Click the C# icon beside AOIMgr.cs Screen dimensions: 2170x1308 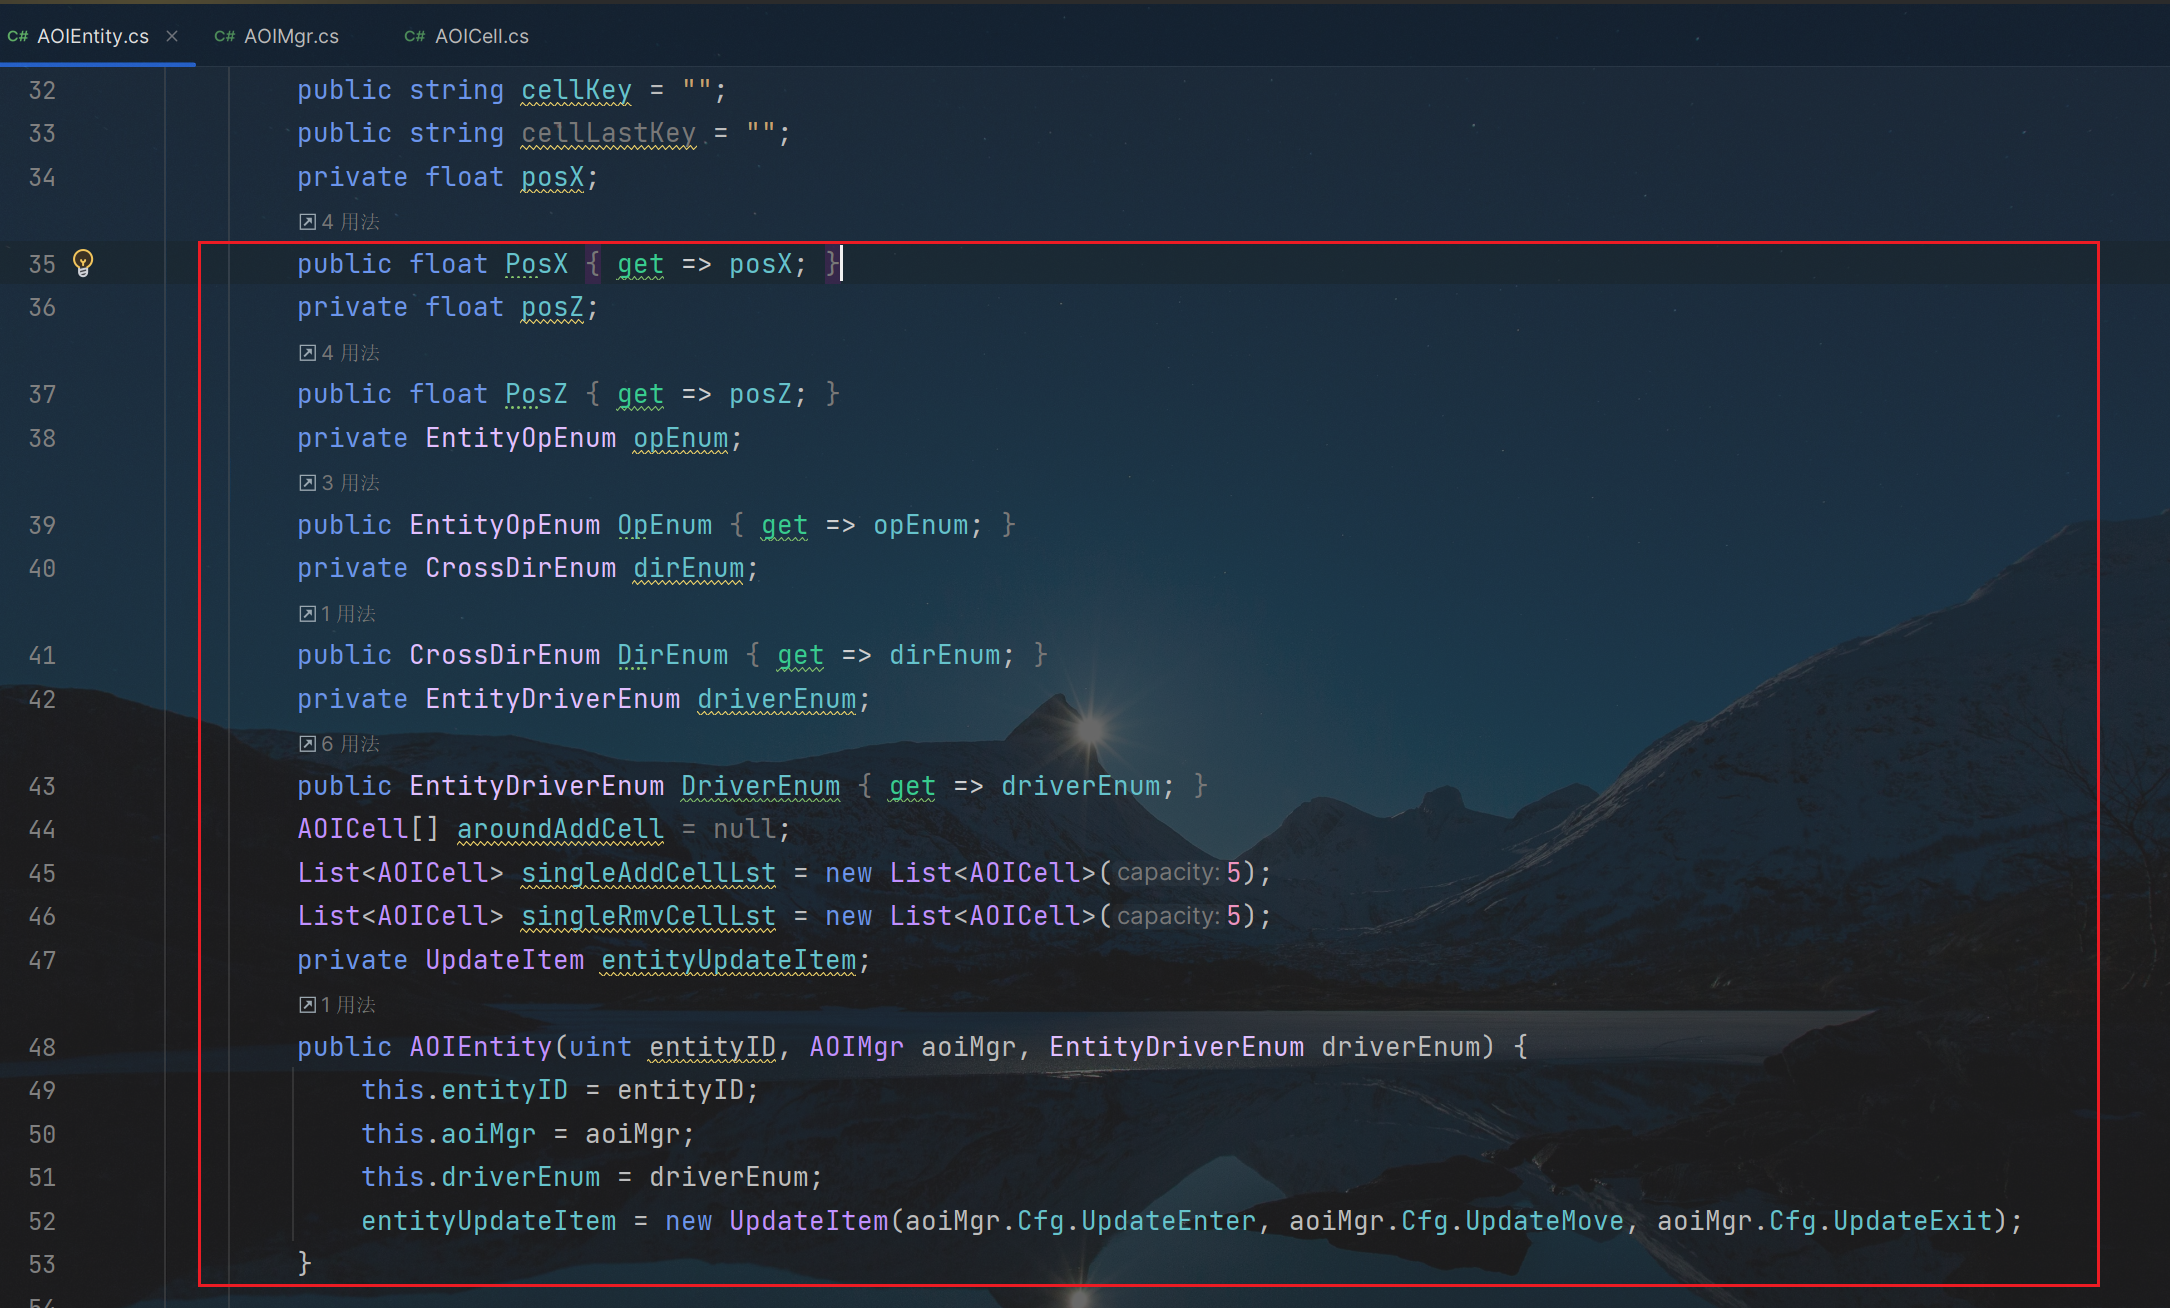pyautogui.click(x=225, y=36)
